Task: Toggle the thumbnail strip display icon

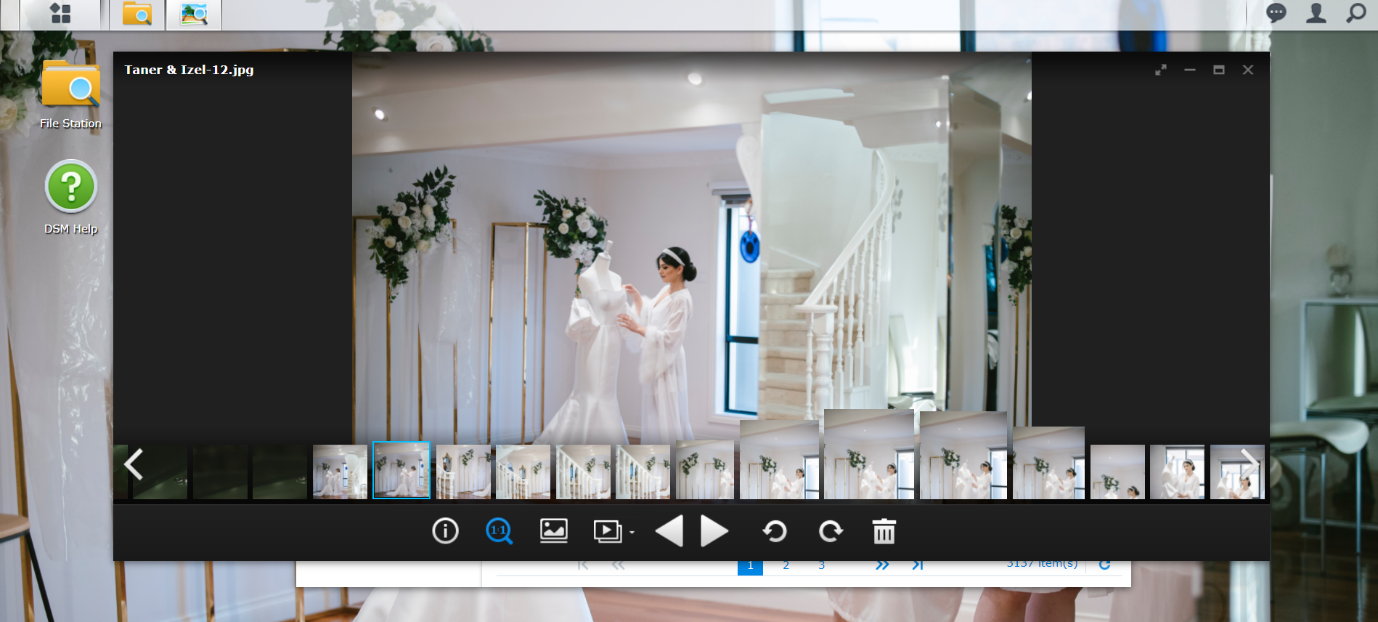Action: tap(554, 531)
